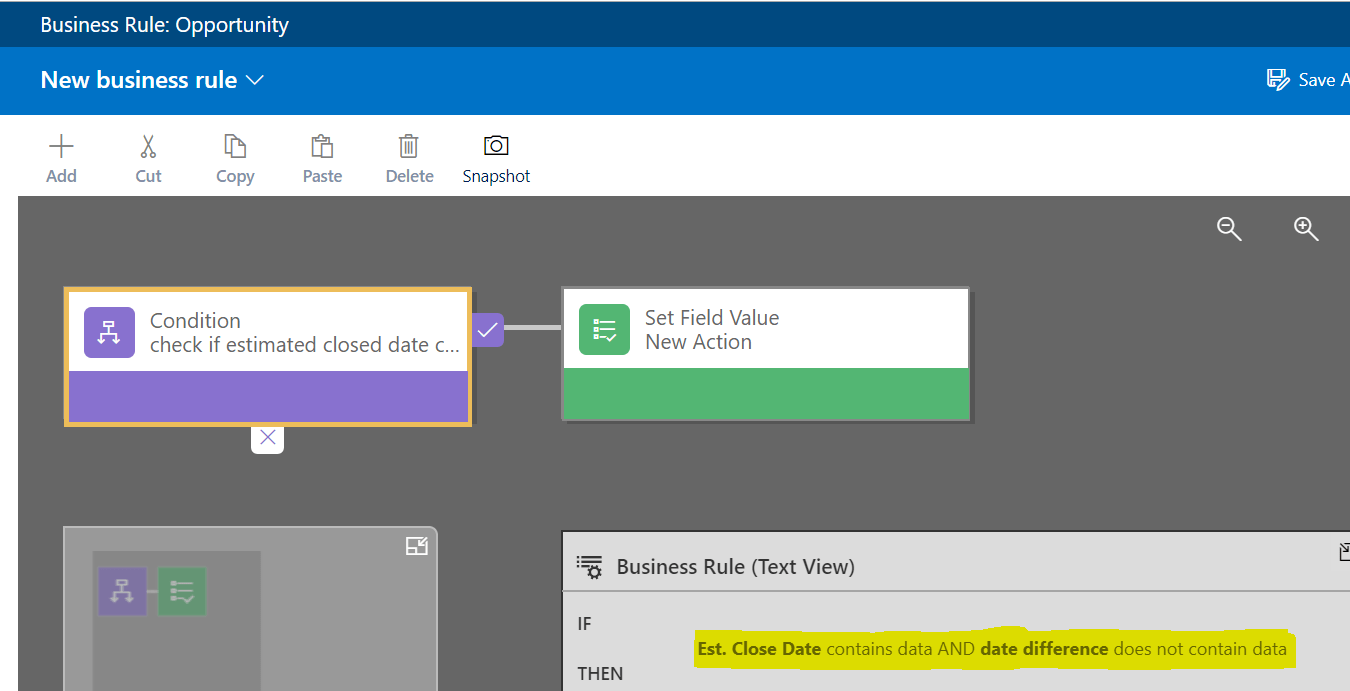This screenshot has width=1350, height=691.
Task: Click the Paste clipboard icon
Action: (x=322, y=147)
